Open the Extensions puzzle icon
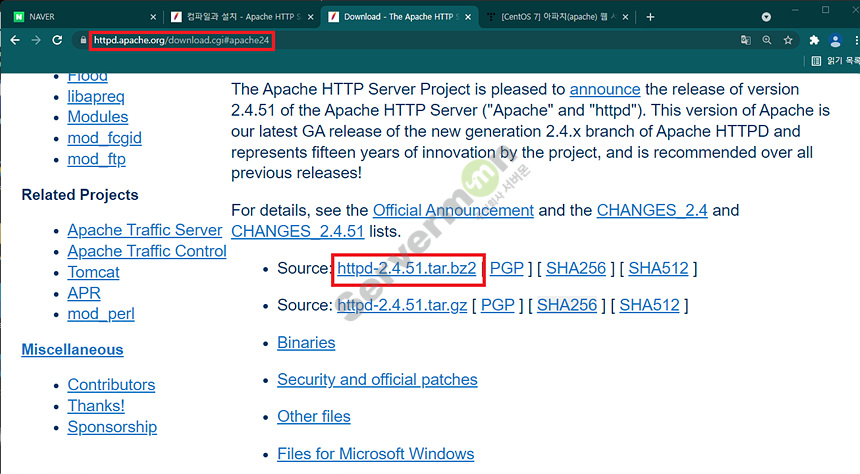Viewport: 860px width, 474px height. 814,40
